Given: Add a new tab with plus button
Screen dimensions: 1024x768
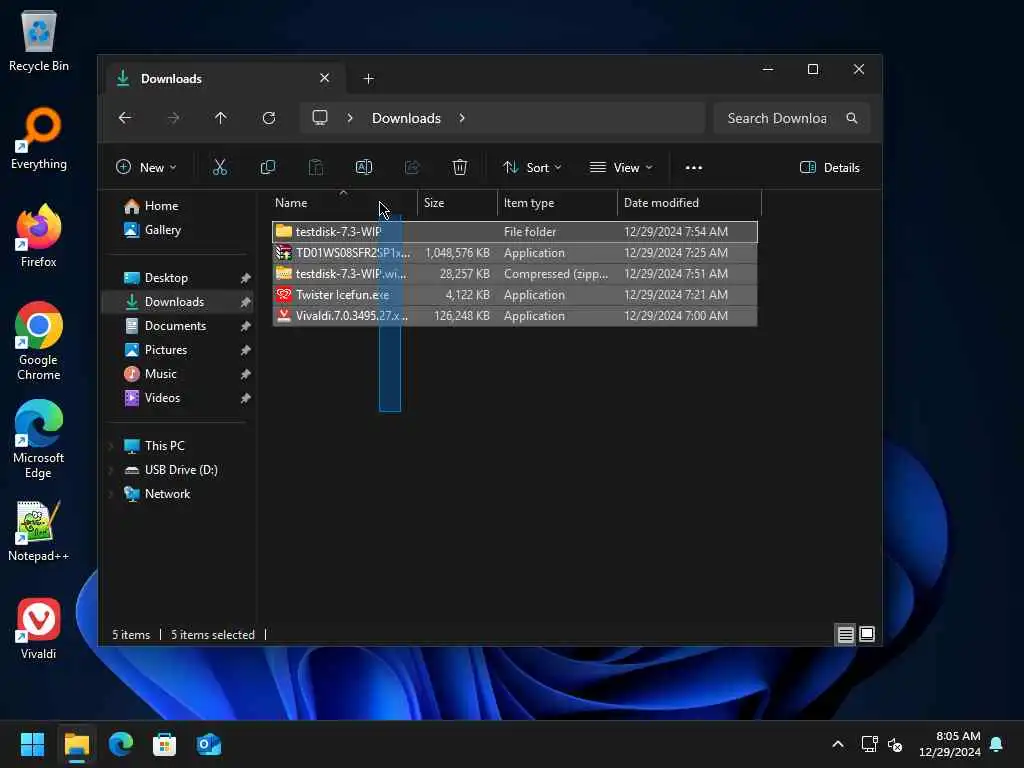Looking at the screenshot, I should pyautogui.click(x=368, y=79).
